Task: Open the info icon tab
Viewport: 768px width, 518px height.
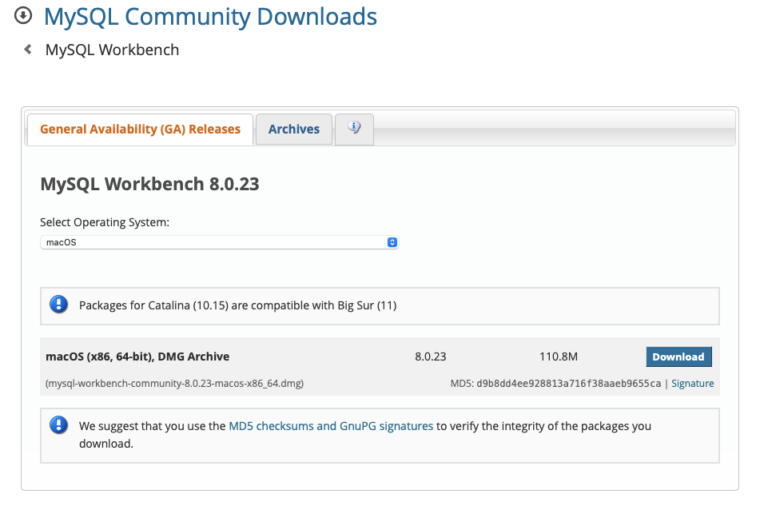Action: [x=354, y=129]
